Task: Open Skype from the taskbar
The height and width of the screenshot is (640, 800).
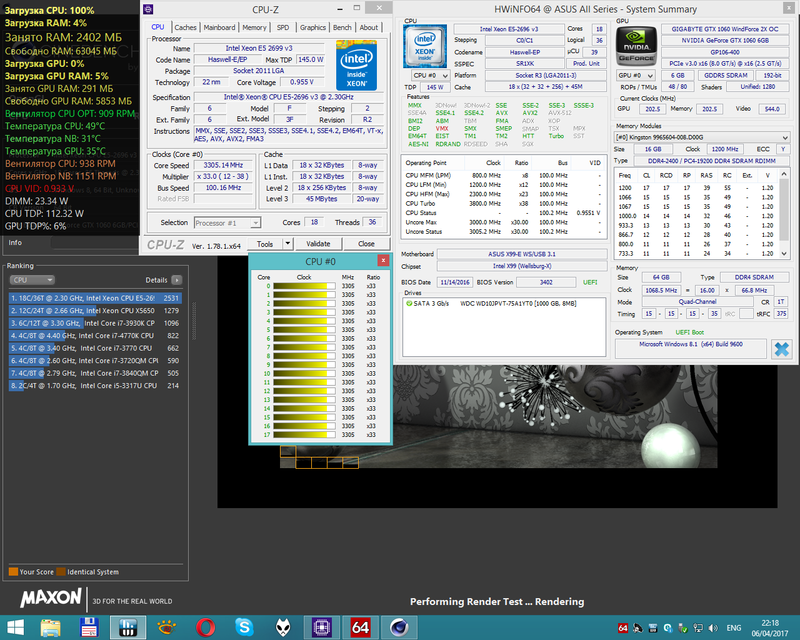Action: pyautogui.click(x=244, y=627)
